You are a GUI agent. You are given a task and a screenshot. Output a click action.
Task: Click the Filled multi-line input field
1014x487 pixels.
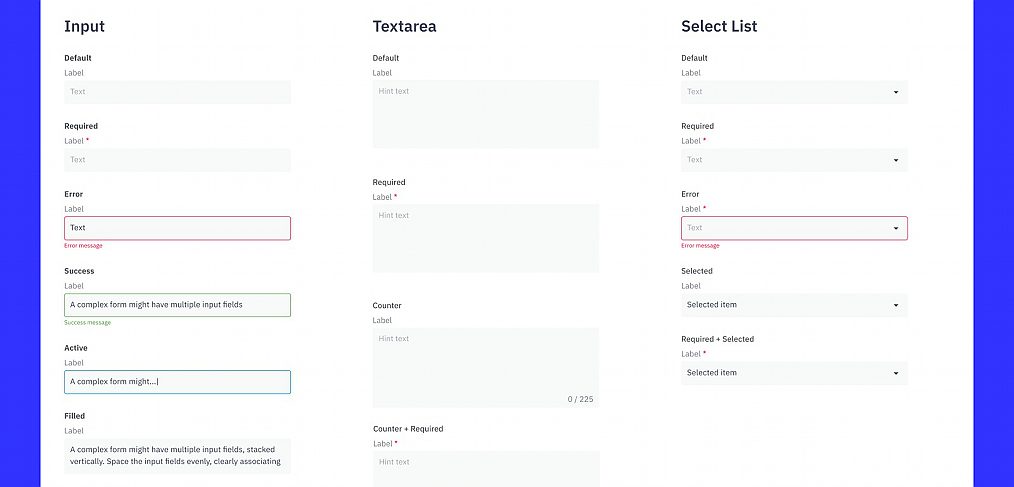pos(177,456)
